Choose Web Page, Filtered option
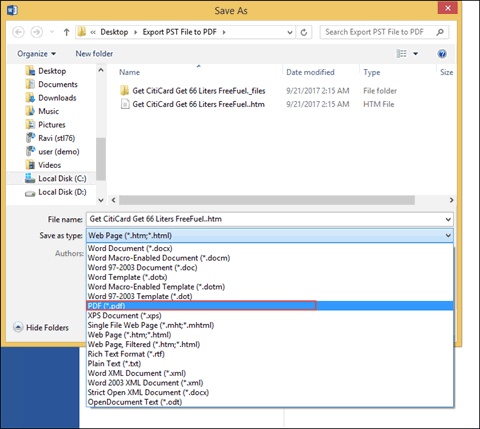 [x=270, y=344]
